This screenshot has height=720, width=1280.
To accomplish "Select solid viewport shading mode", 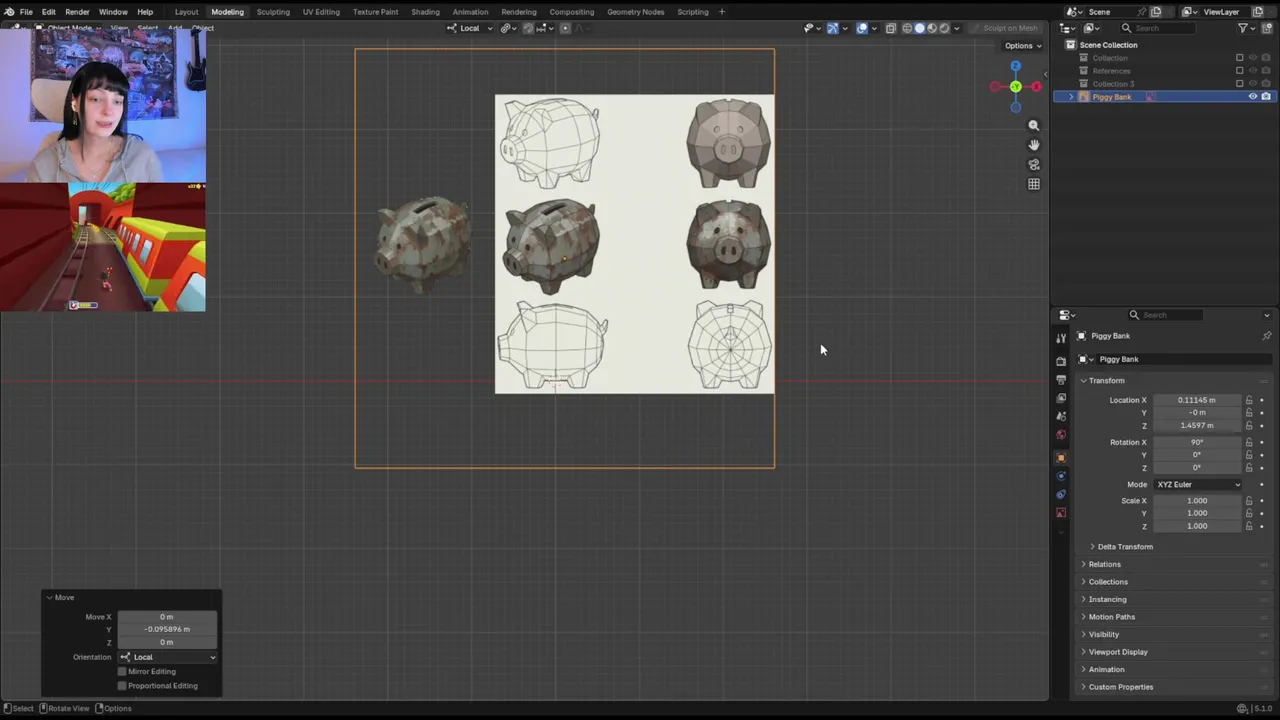I will [919, 28].
